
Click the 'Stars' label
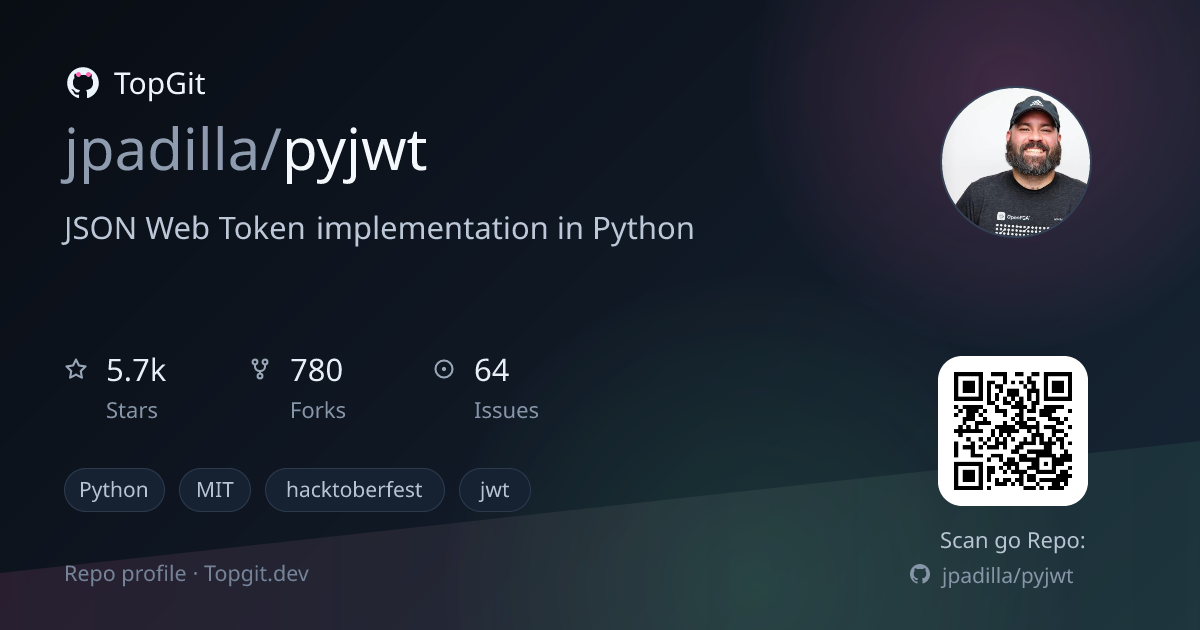pos(132,411)
